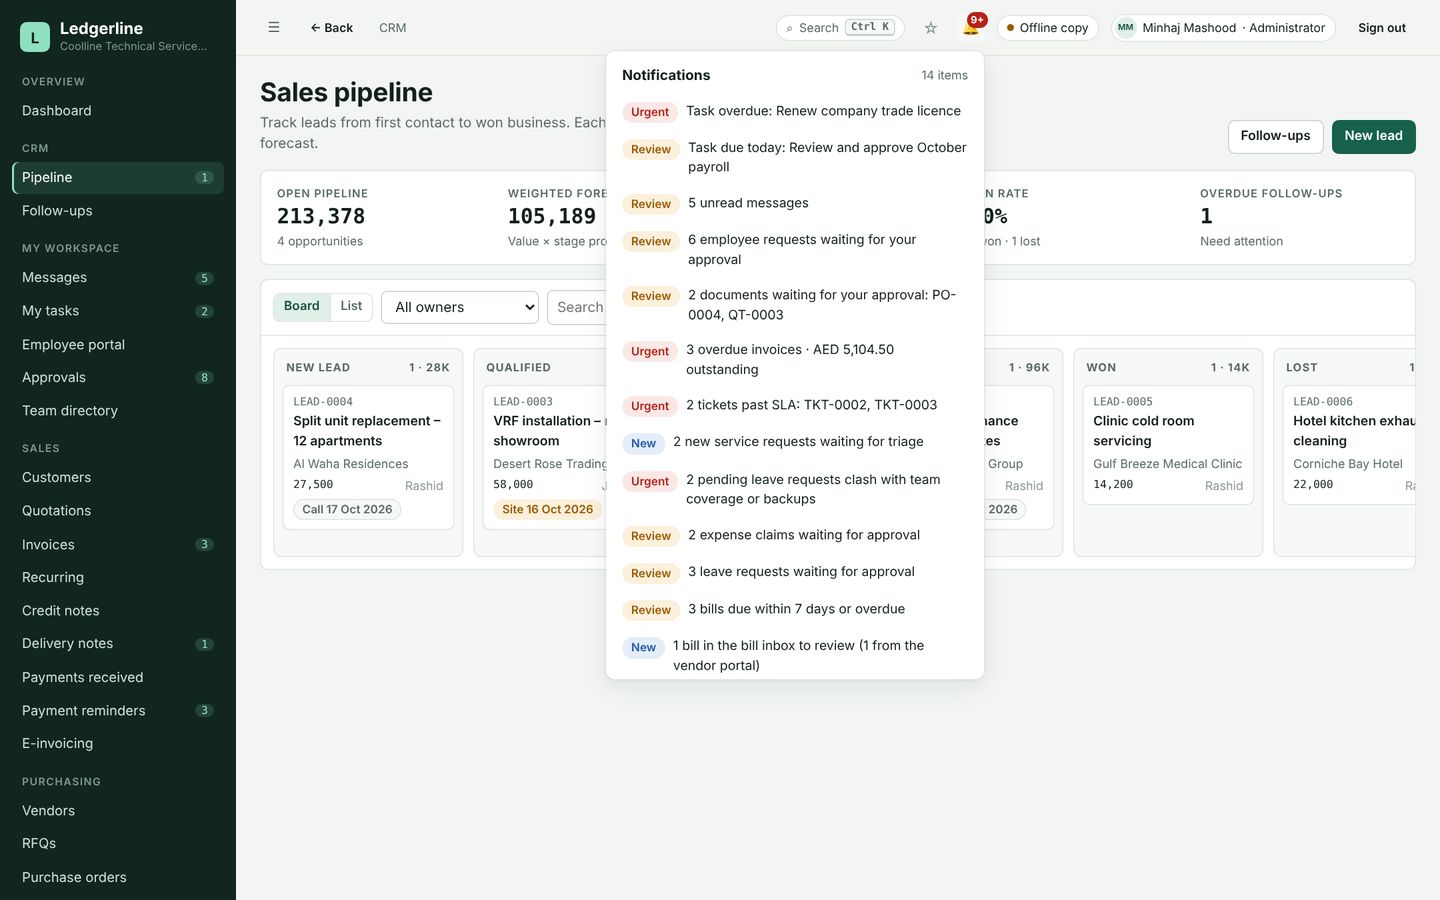Open the tickets past SLA notification

795,405
